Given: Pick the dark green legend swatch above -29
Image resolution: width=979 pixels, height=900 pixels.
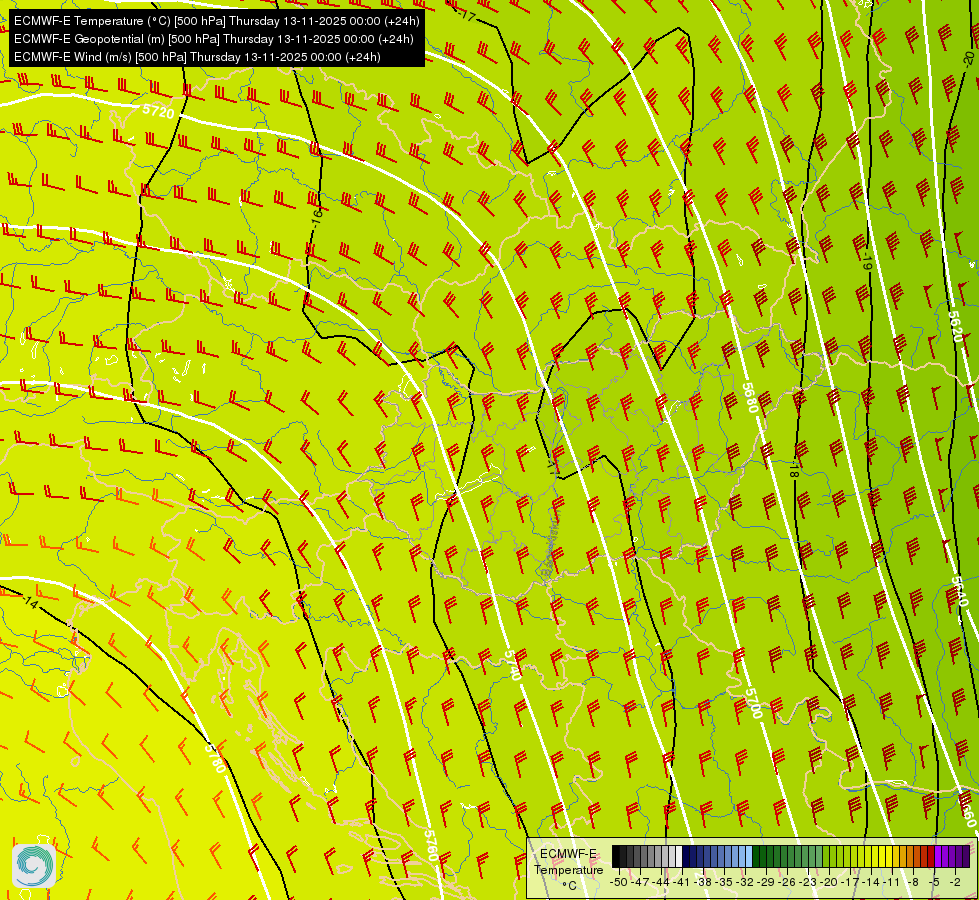Looking at the screenshot, I should [763, 856].
